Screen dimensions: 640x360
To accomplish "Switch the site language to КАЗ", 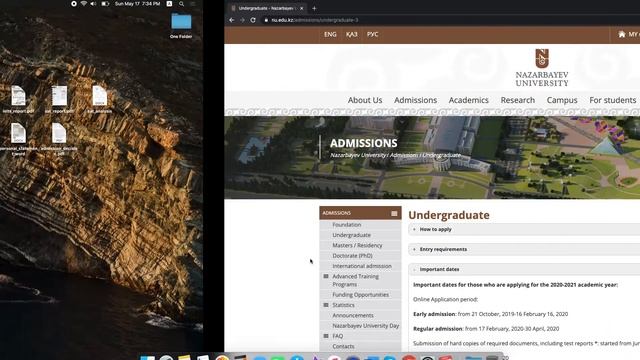I will (351, 34).
